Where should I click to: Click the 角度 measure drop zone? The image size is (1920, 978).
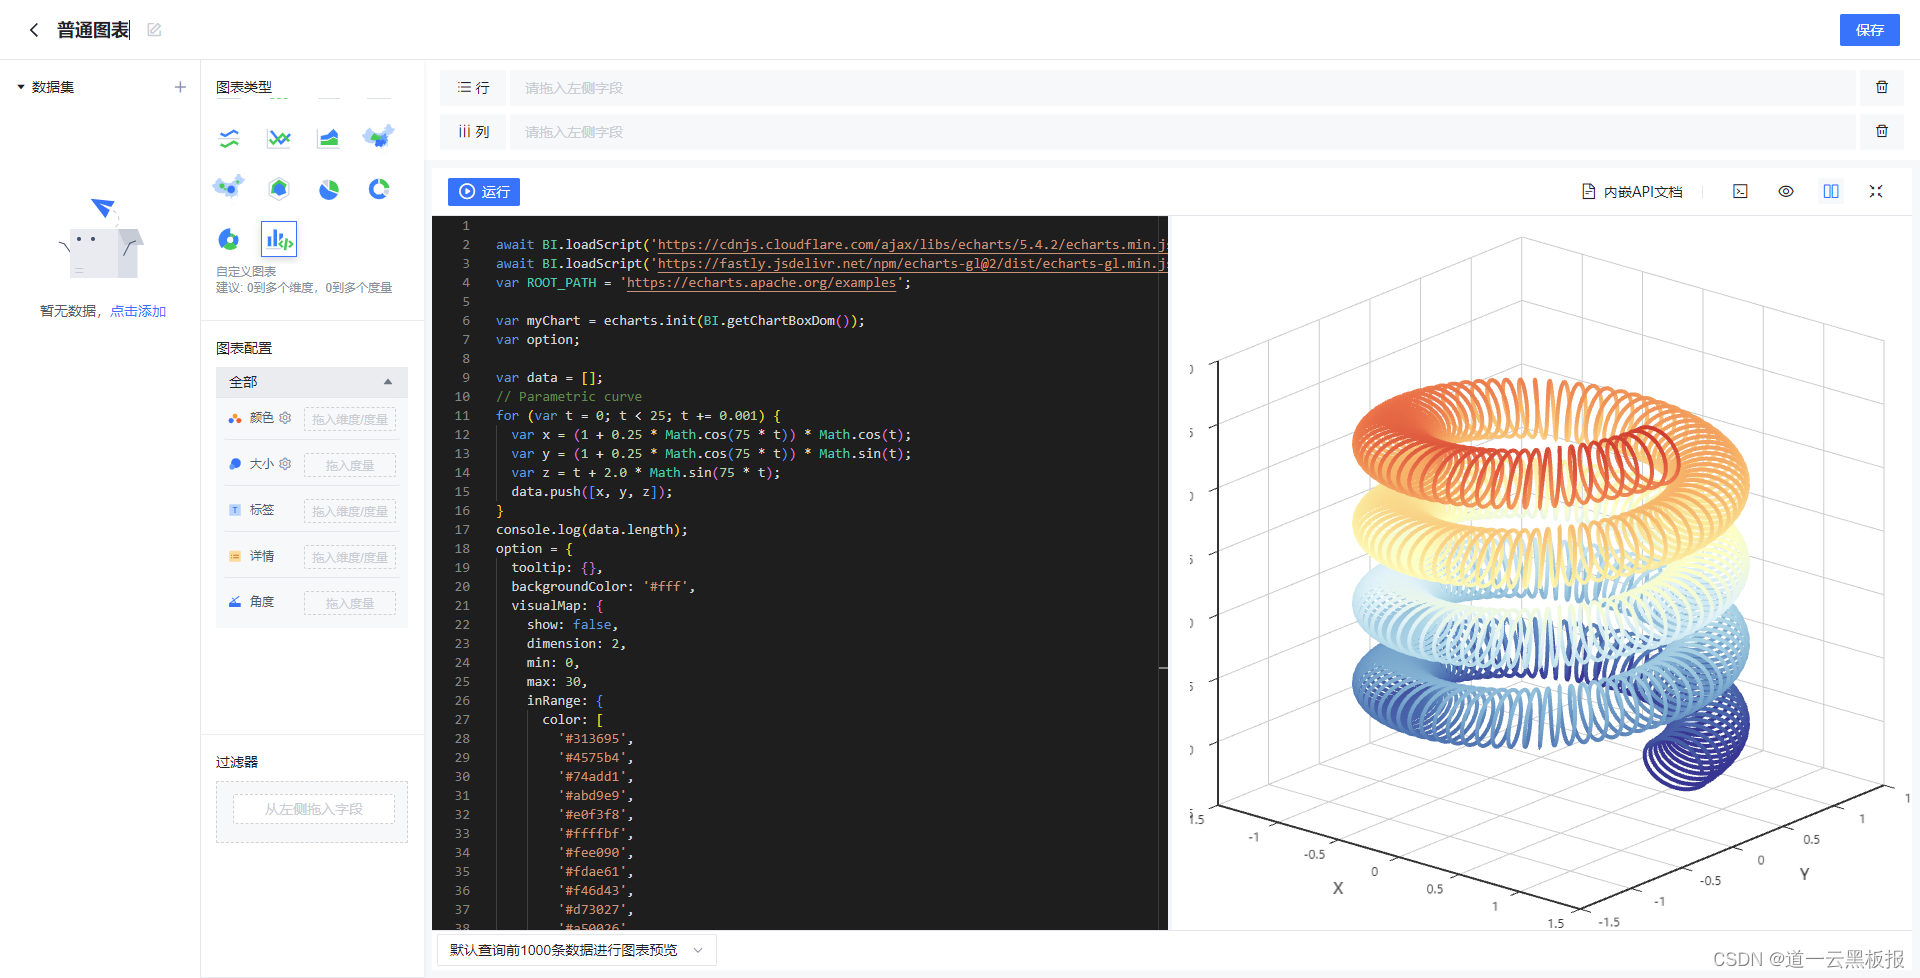point(350,603)
